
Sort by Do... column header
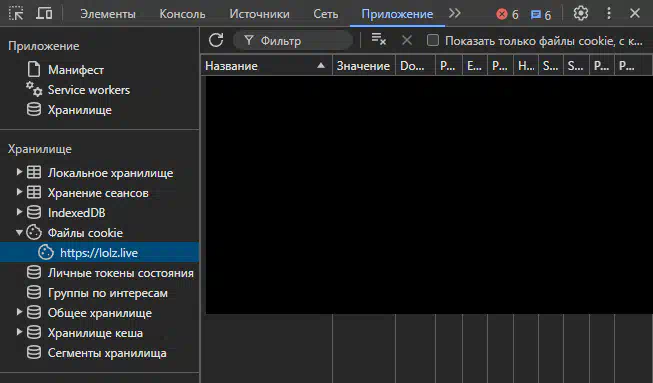click(x=415, y=66)
